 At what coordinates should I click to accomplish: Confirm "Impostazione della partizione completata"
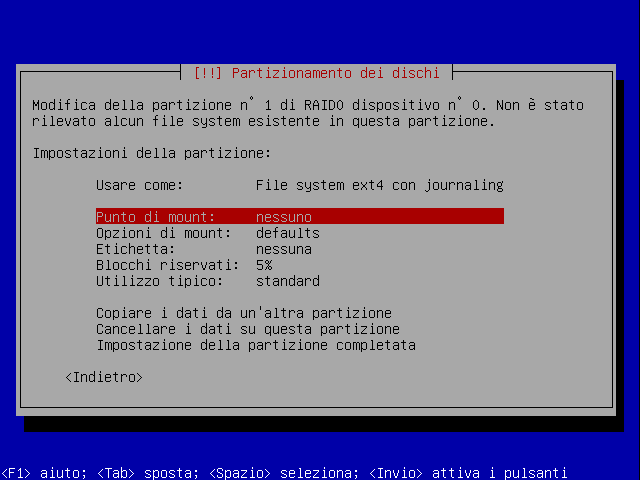[x=255, y=345]
